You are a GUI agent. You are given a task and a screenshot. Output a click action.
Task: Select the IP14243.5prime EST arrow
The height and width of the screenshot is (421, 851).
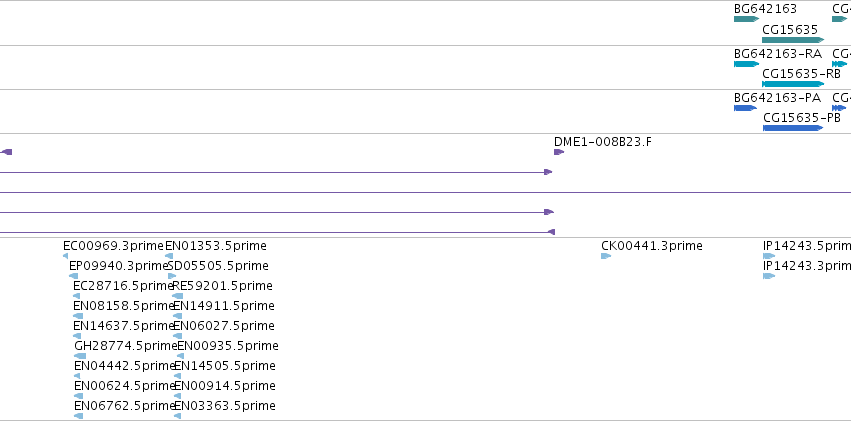pyautogui.click(x=769, y=256)
